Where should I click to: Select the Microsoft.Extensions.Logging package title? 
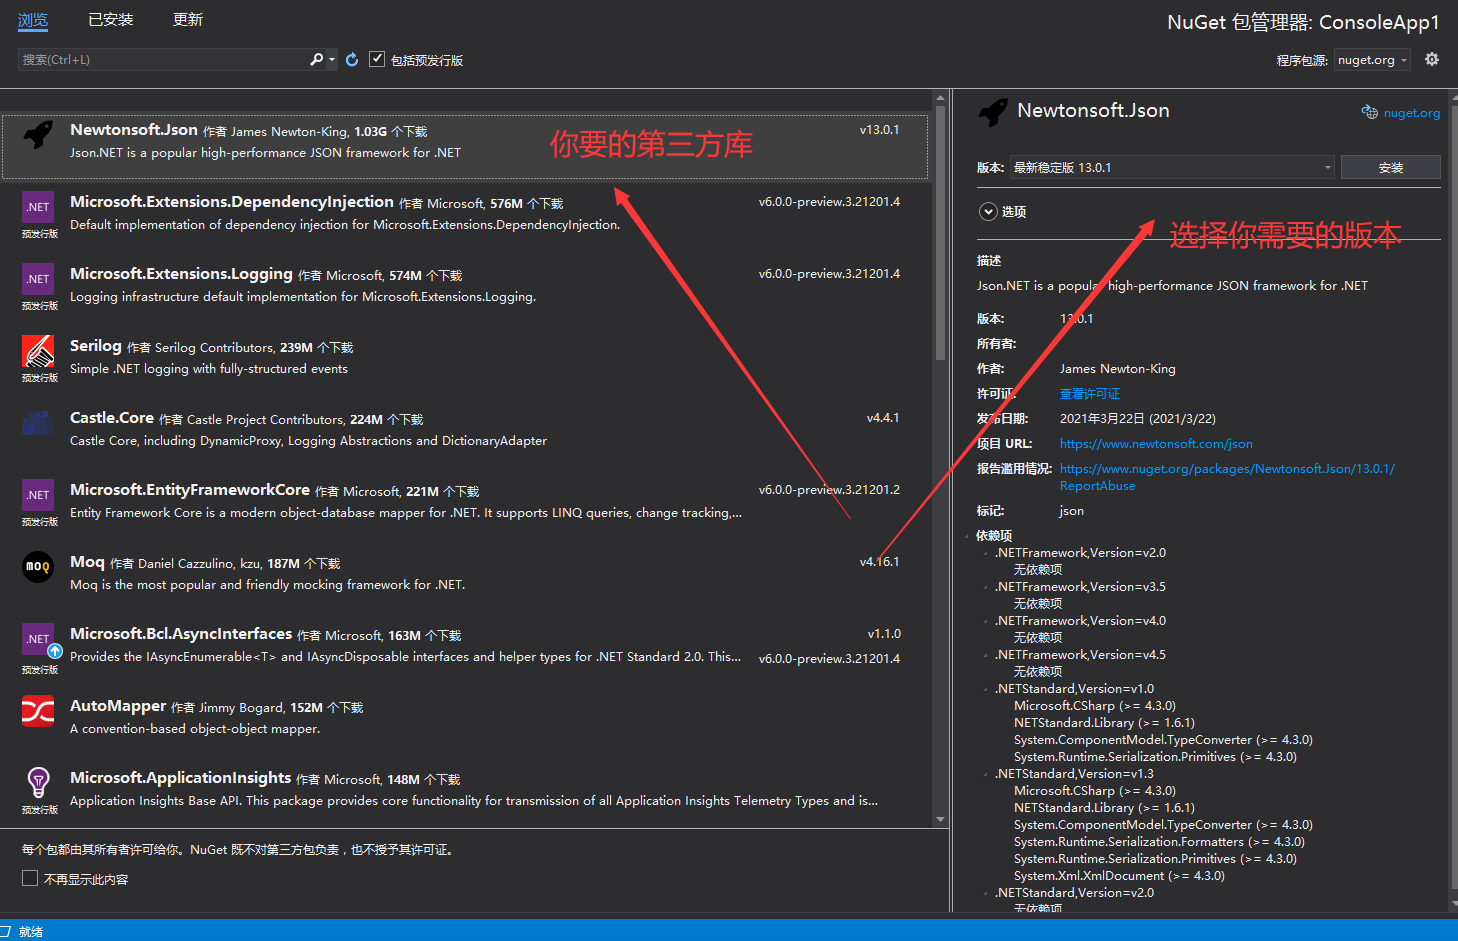tap(181, 274)
